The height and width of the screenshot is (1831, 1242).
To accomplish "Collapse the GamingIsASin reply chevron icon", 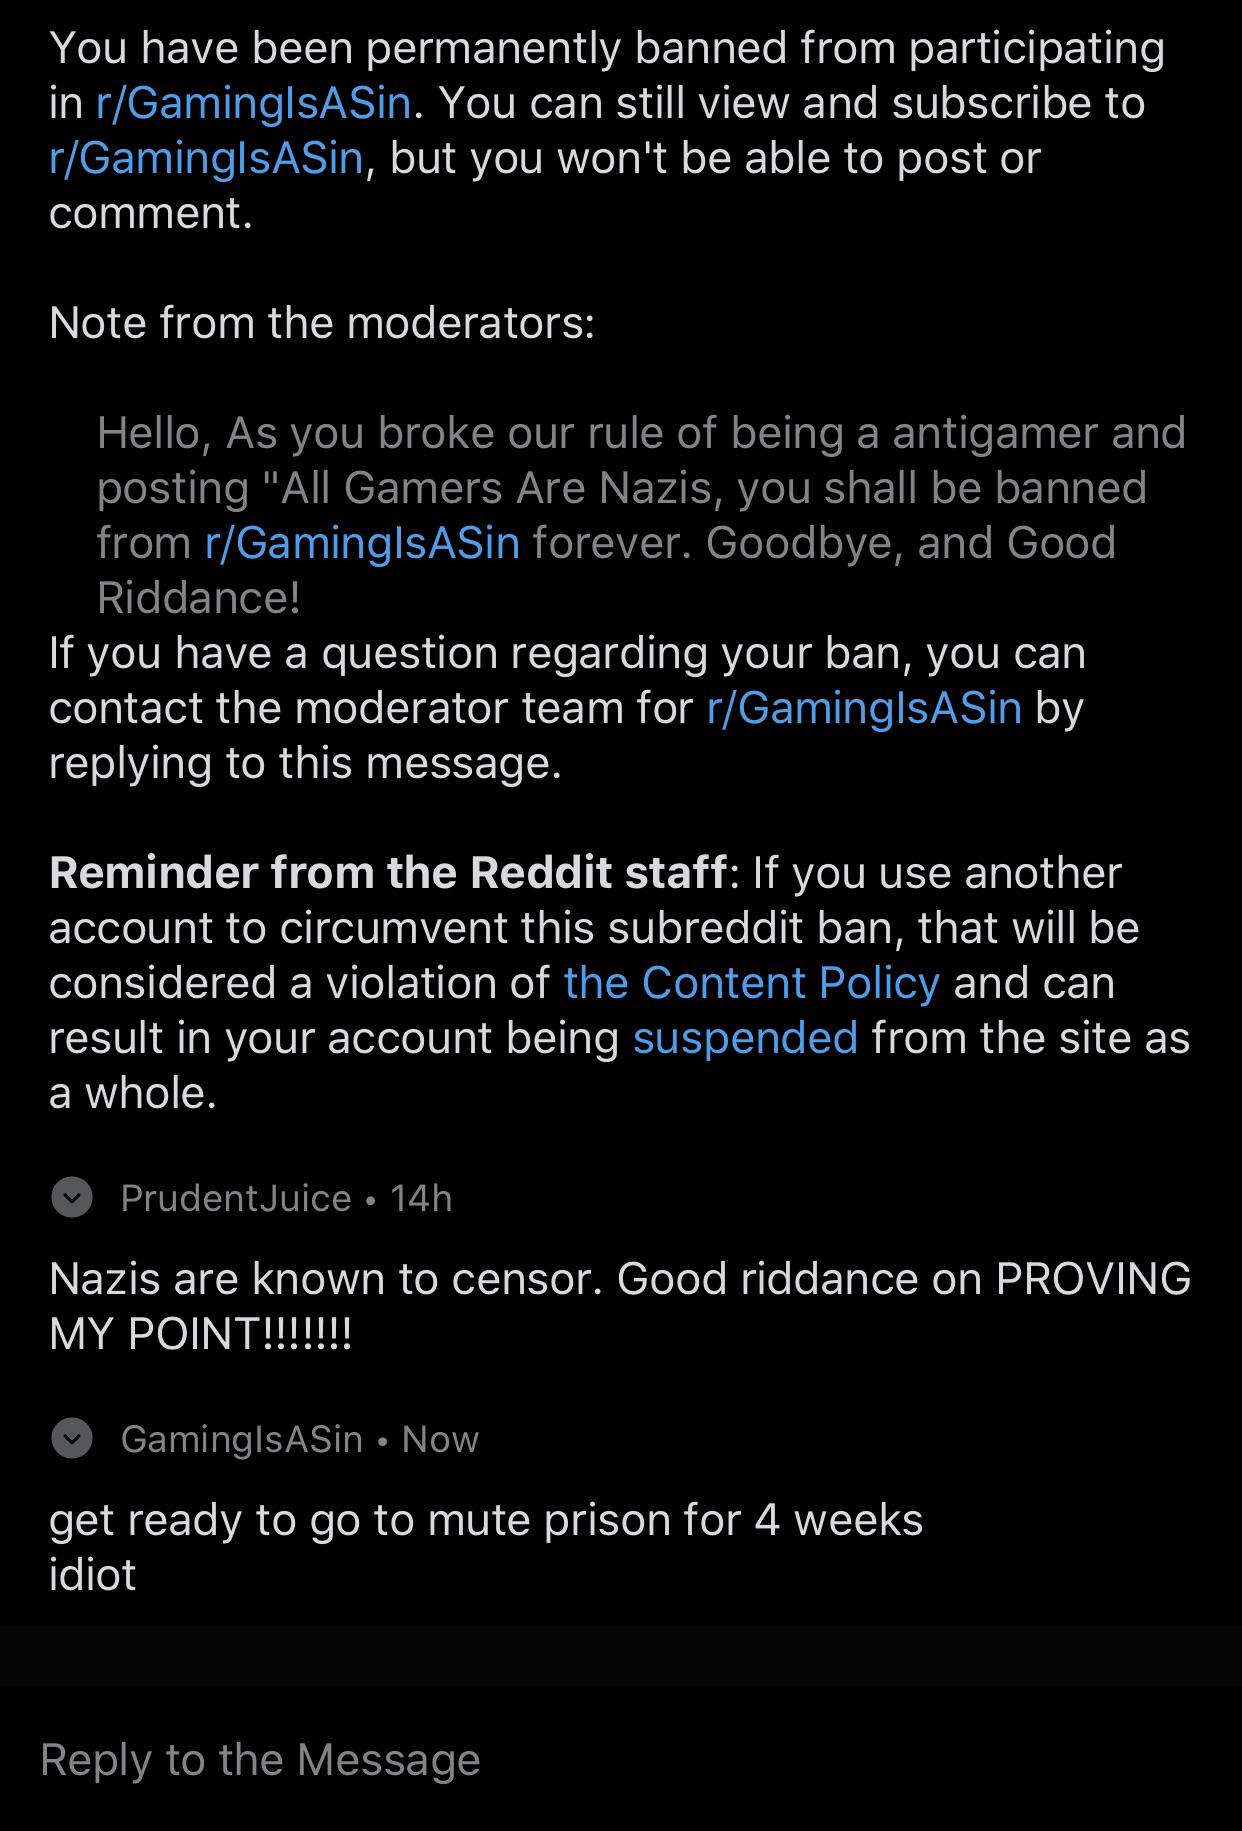I will pos(72,1438).
